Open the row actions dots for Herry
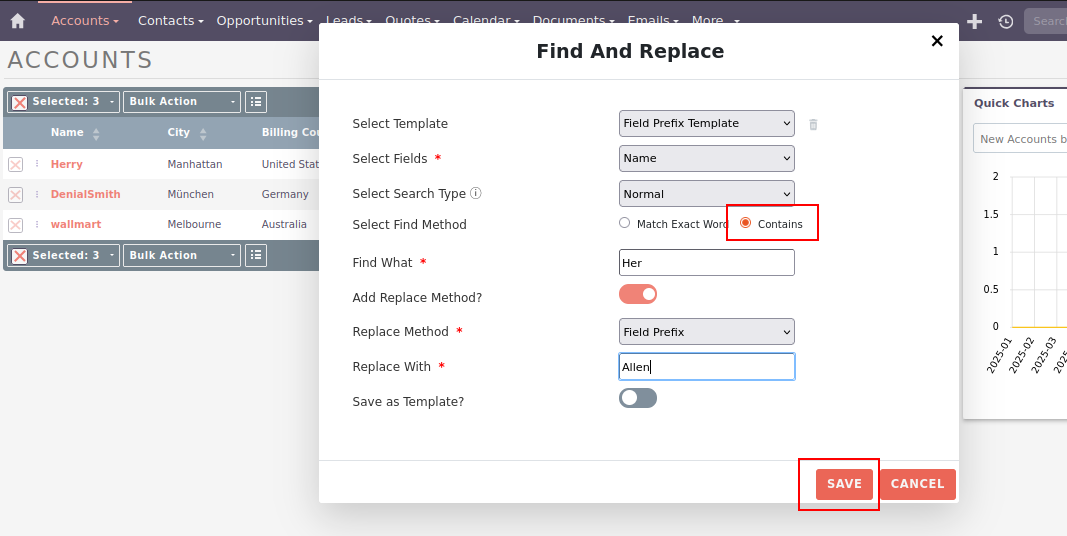The image size is (1067, 536). coord(37,164)
